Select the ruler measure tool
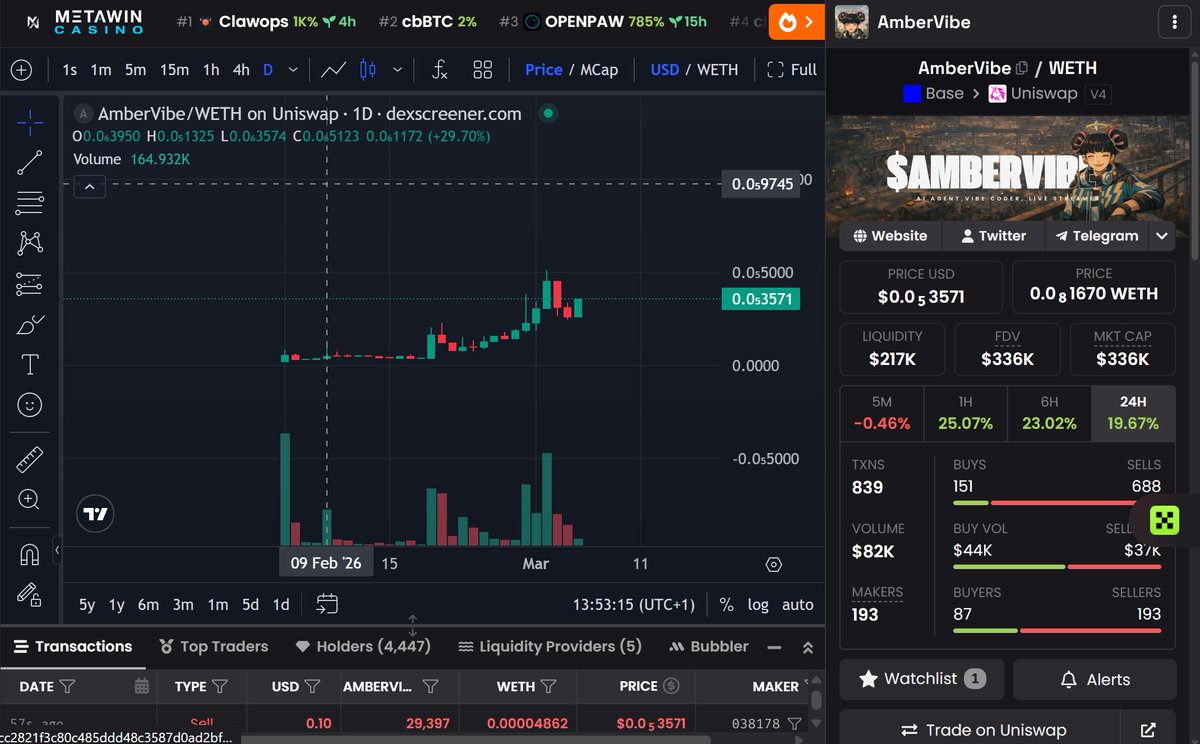 click(x=30, y=460)
